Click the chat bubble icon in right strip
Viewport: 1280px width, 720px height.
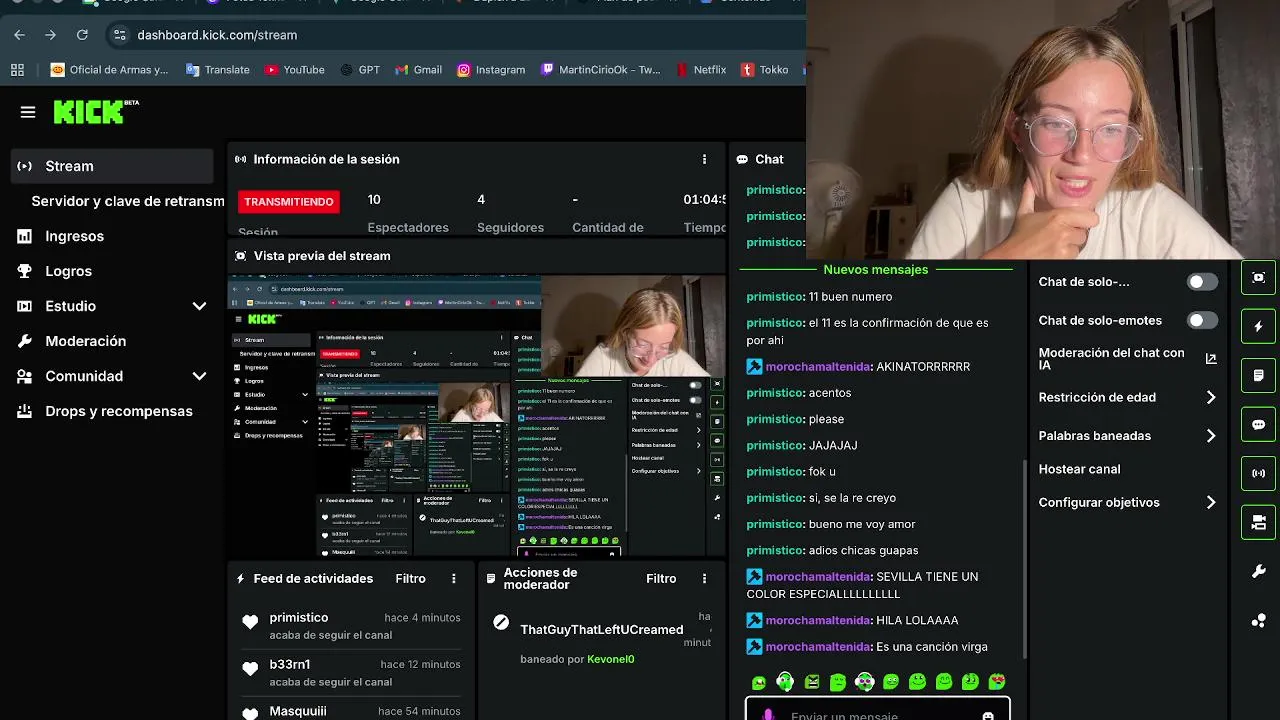coord(1258,424)
